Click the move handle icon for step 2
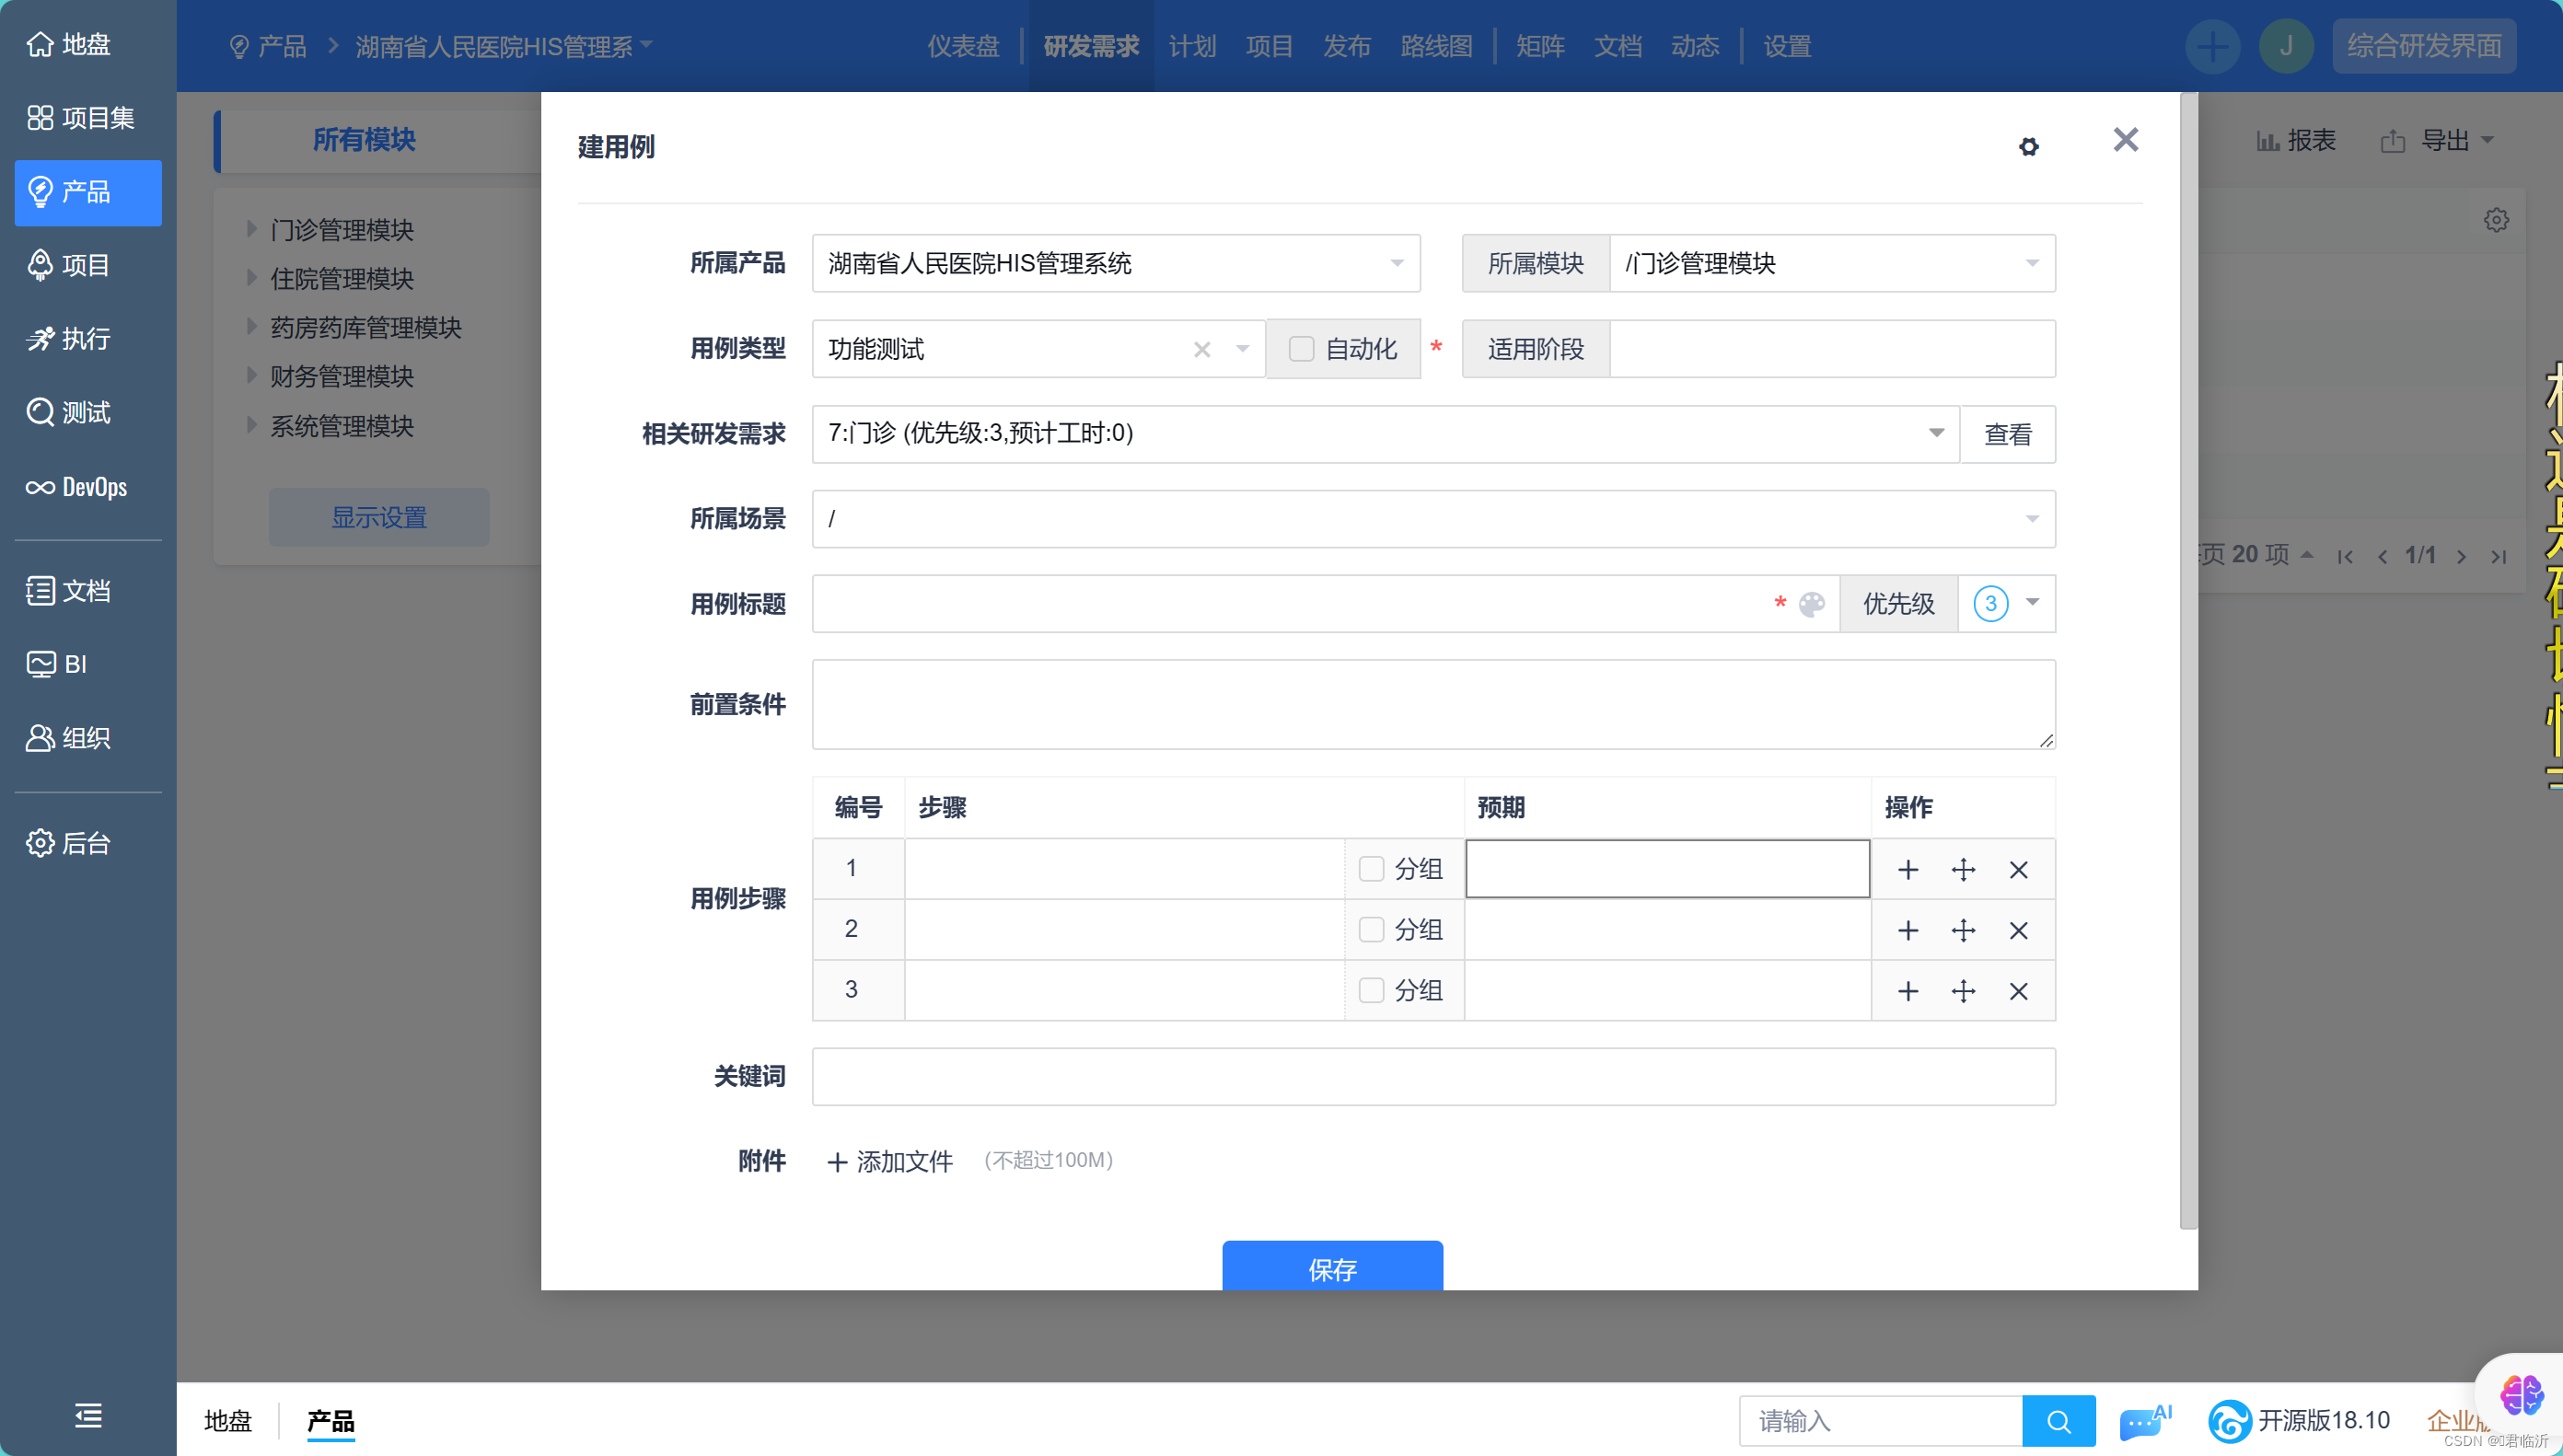 [1962, 931]
